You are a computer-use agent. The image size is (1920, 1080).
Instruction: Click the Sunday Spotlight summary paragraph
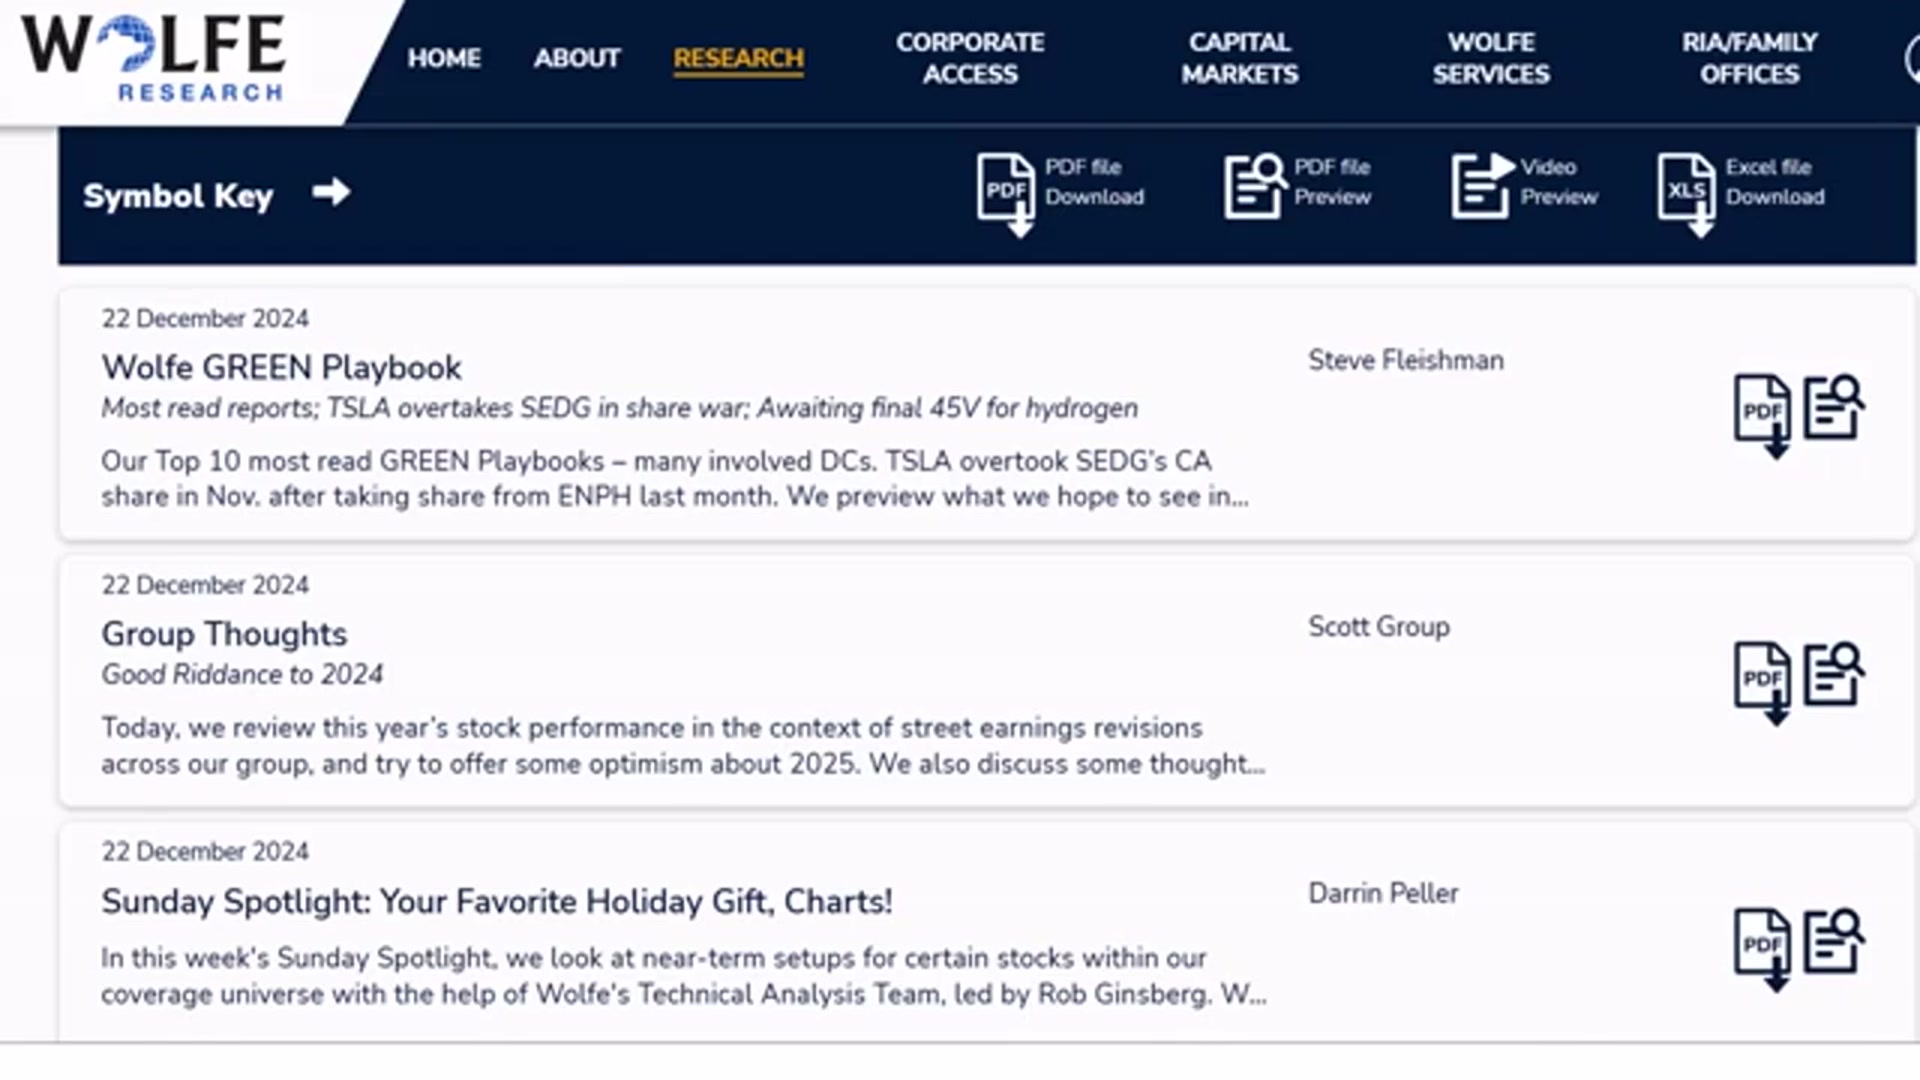(x=684, y=976)
